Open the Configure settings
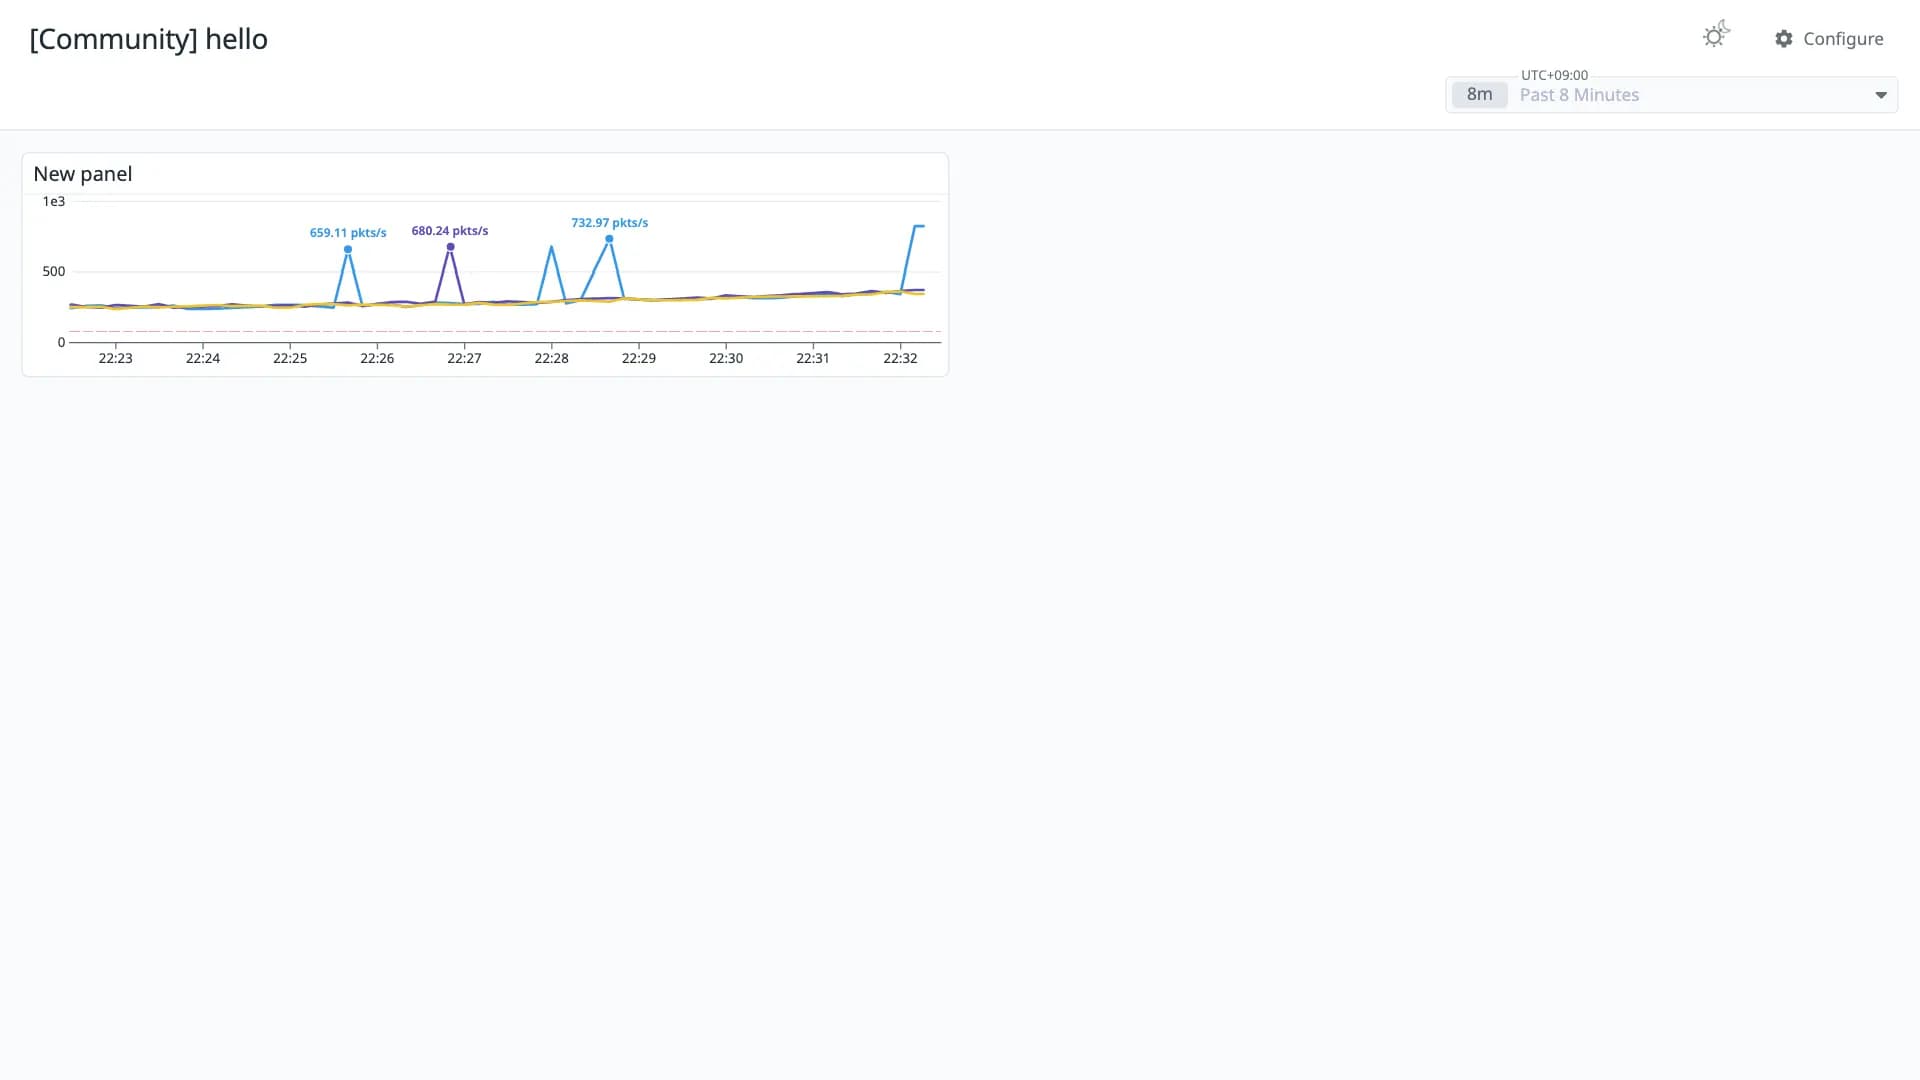Screen dimensions: 1920x1080 [x=1829, y=39]
